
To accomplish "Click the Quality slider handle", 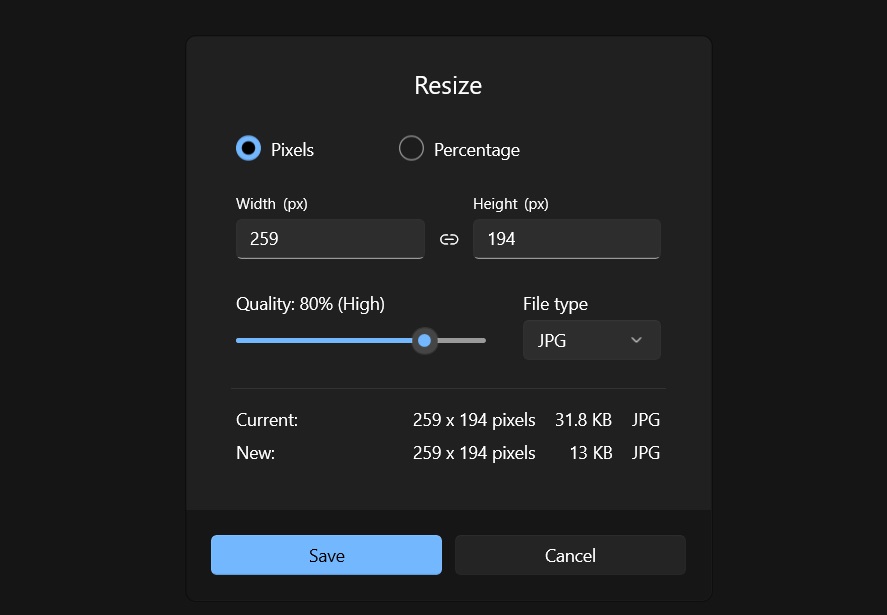I will [424, 340].
